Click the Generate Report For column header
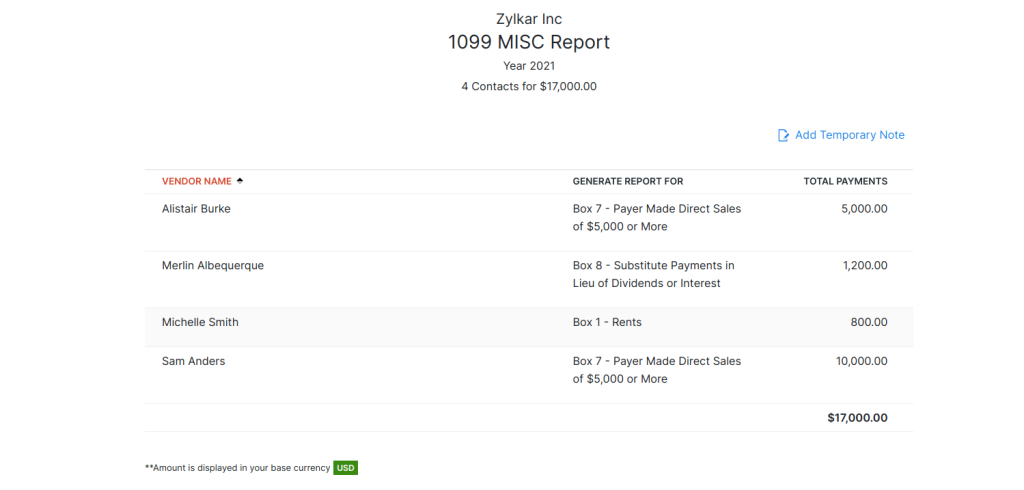 pyautogui.click(x=627, y=181)
